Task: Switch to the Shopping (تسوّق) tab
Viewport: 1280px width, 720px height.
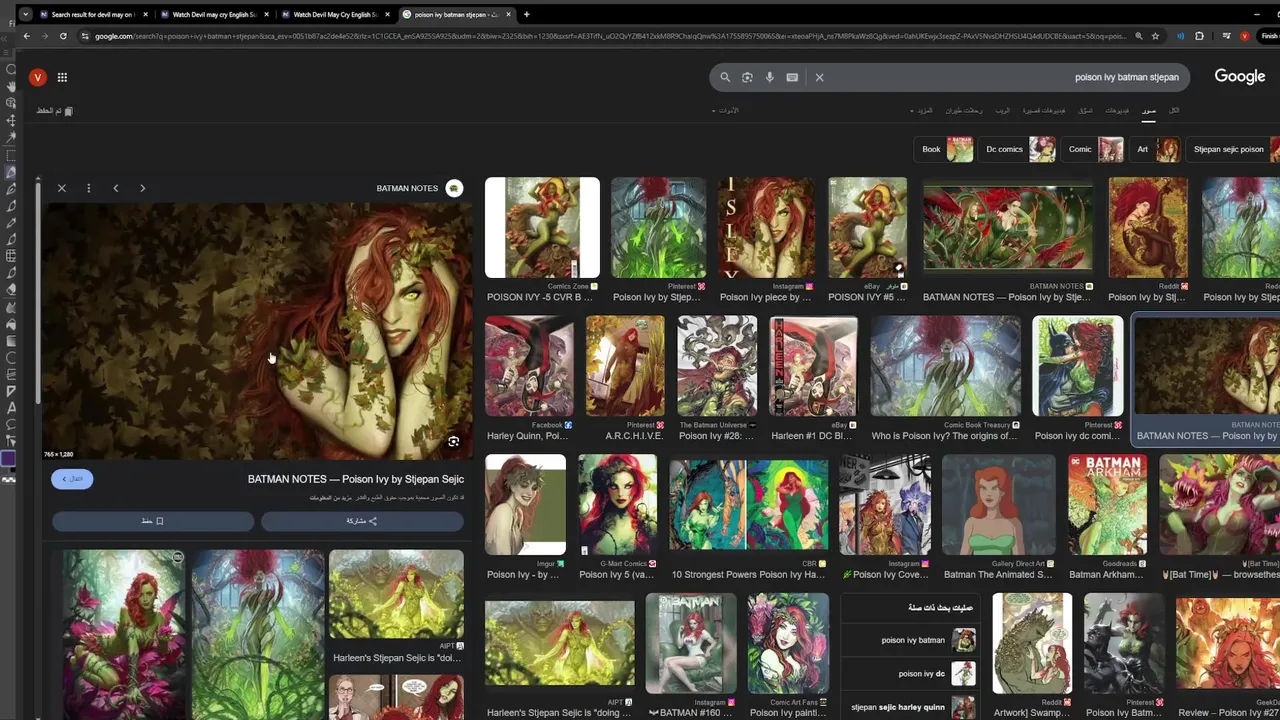Action: coord(1085,111)
